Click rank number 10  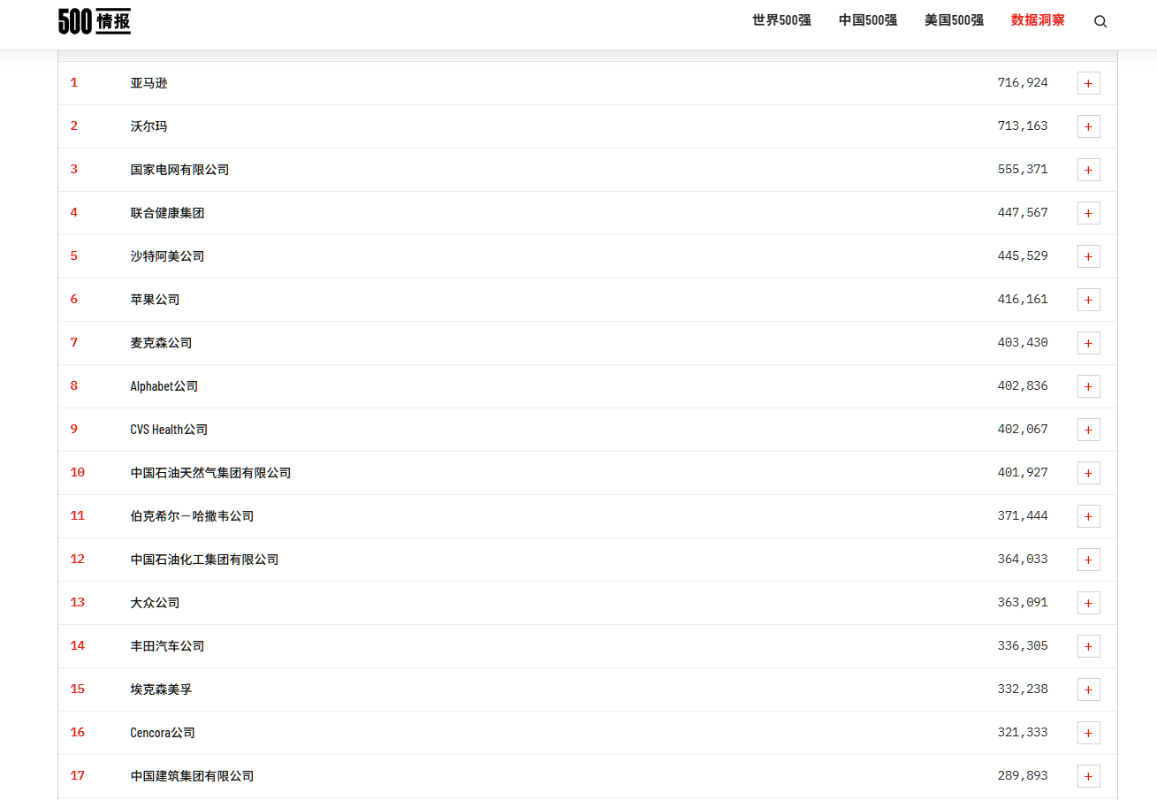pyautogui.click(x=77, y=472)
